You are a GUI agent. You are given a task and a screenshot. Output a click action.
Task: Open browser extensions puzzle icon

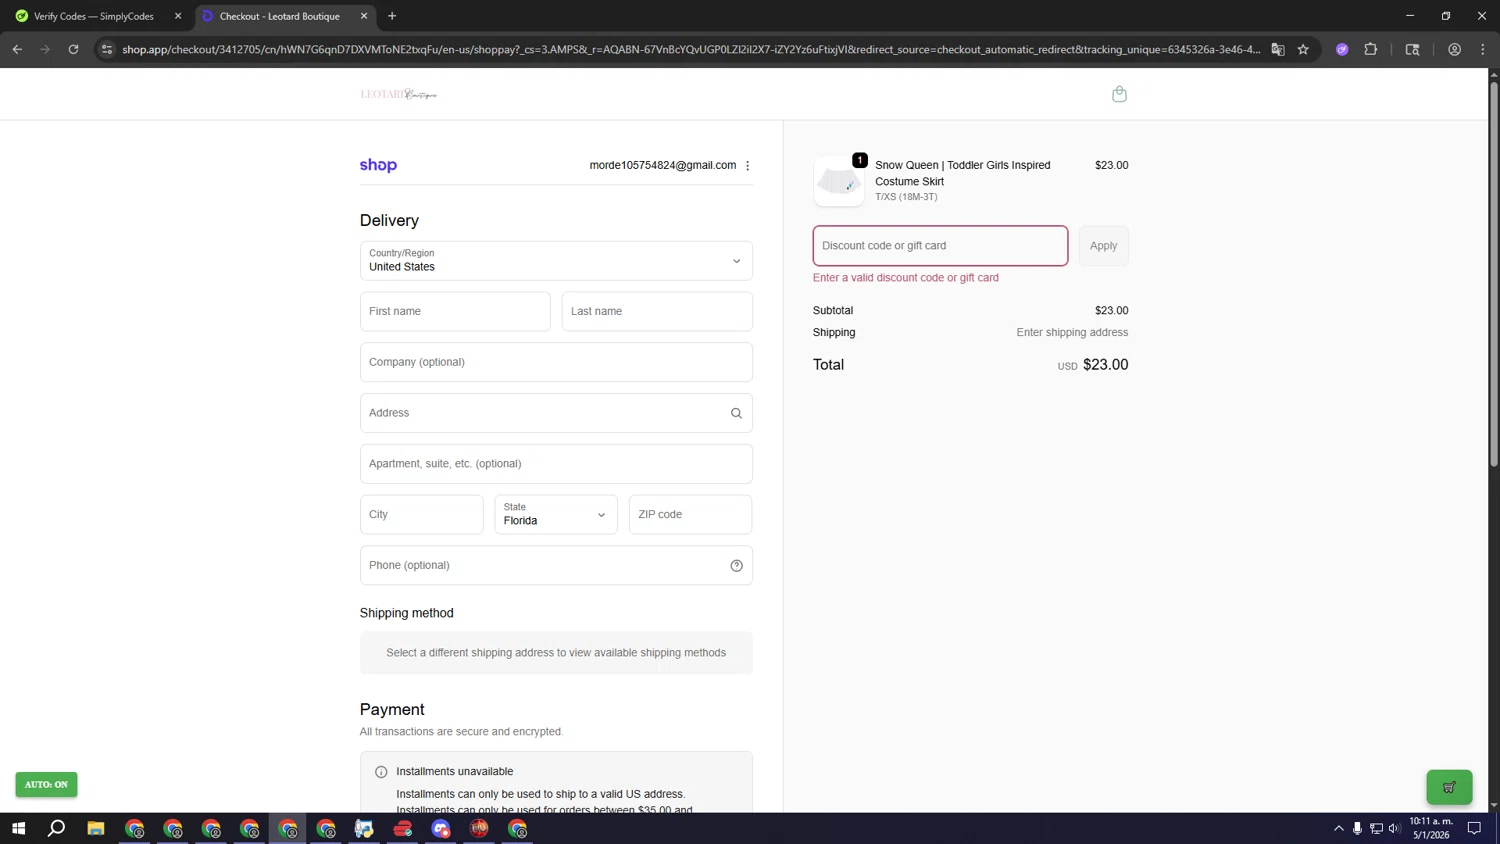[x=1371, y=49]
